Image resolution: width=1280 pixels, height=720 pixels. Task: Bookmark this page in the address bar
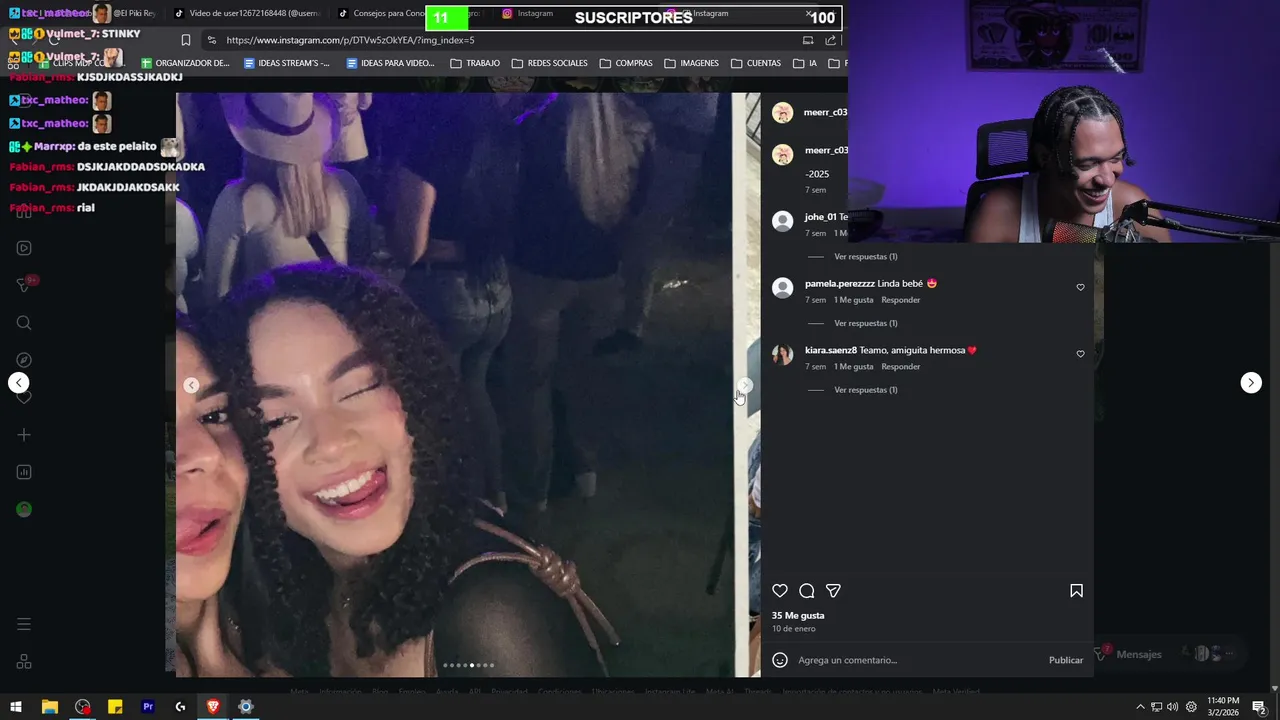(185, 40)
